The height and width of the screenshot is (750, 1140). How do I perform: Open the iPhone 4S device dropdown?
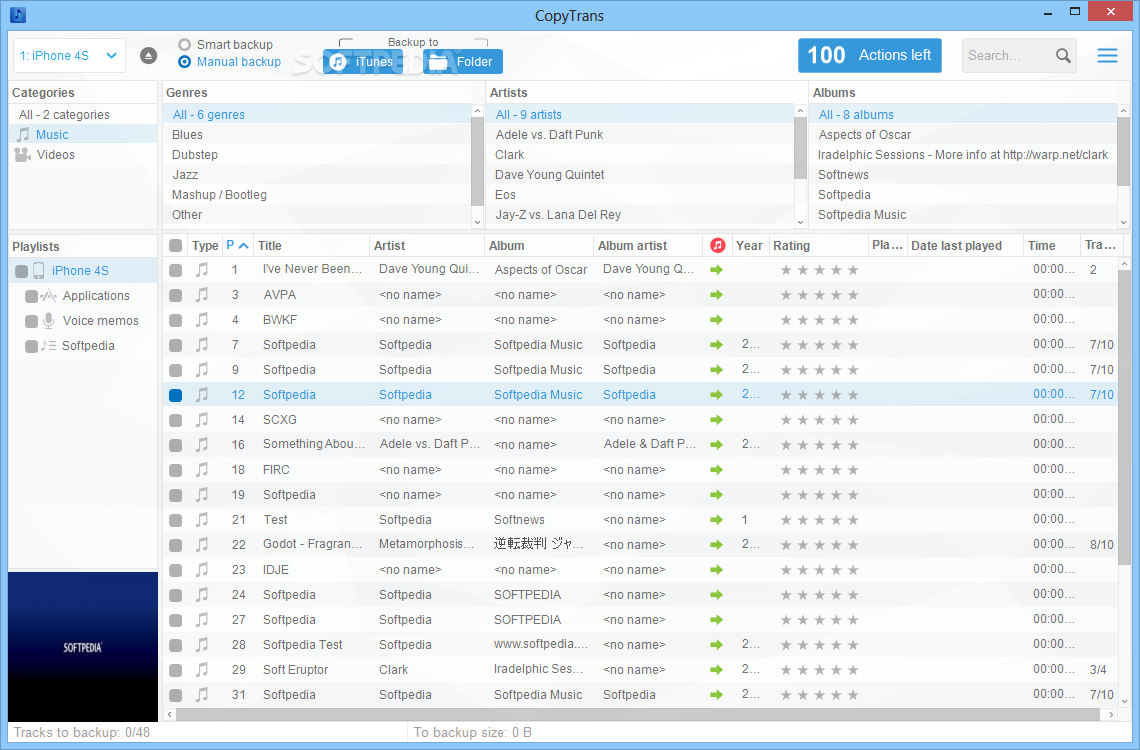(69, 56)
